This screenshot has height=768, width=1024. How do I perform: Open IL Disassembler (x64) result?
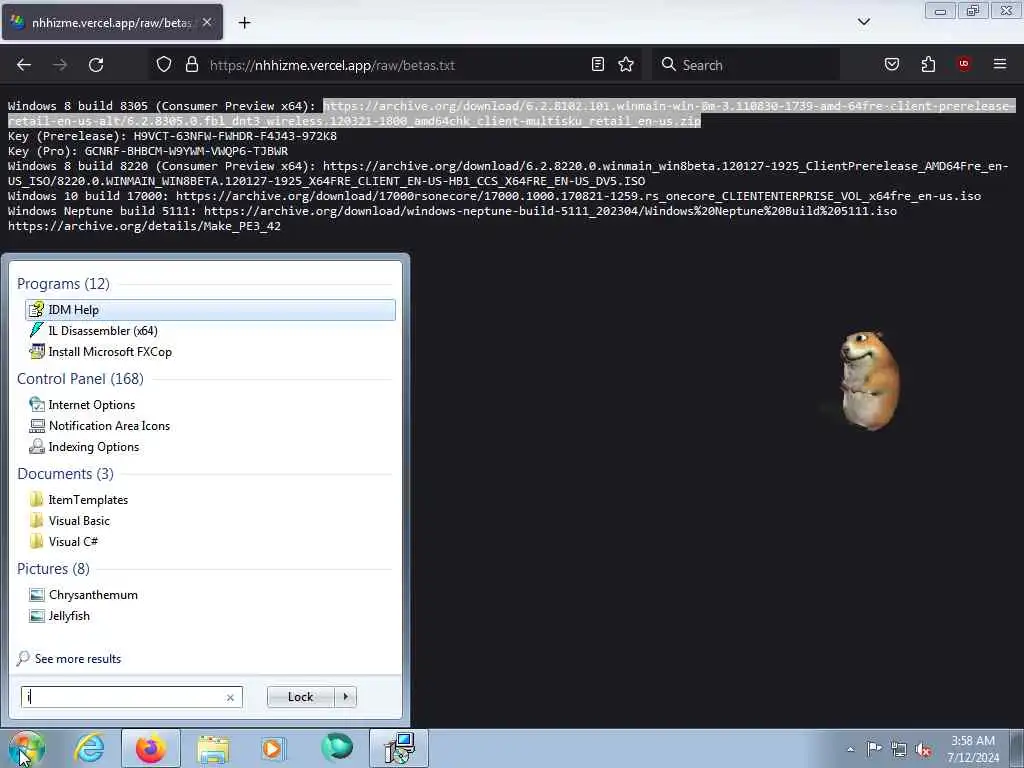[210, 330]
